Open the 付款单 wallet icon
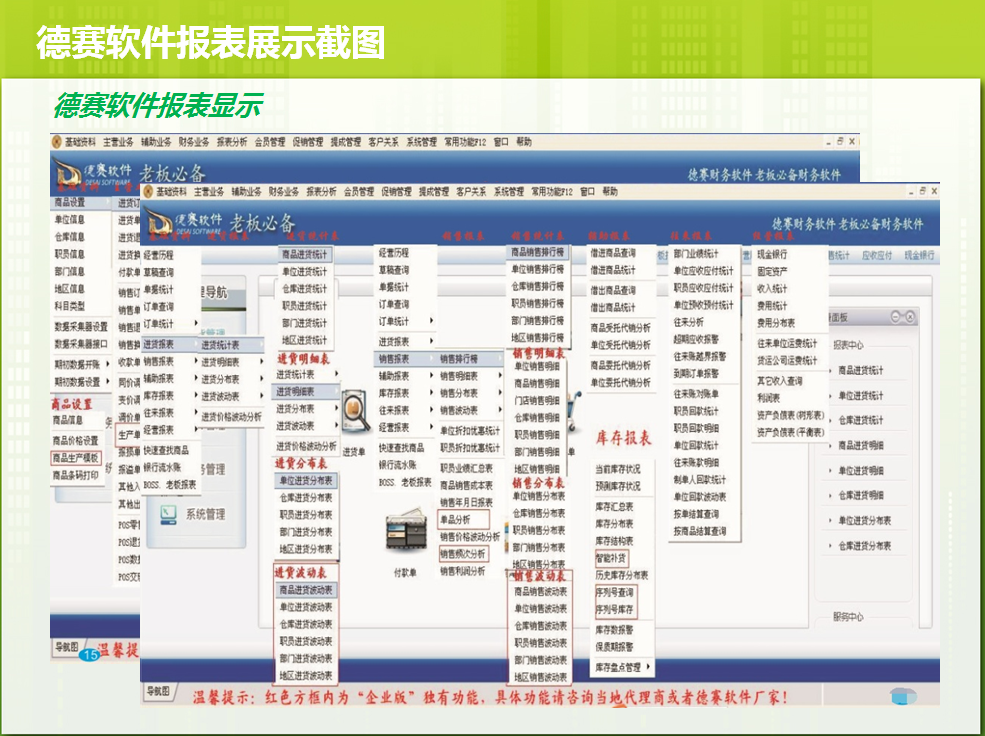Screen dimensions: 985x736 point(406,533)
